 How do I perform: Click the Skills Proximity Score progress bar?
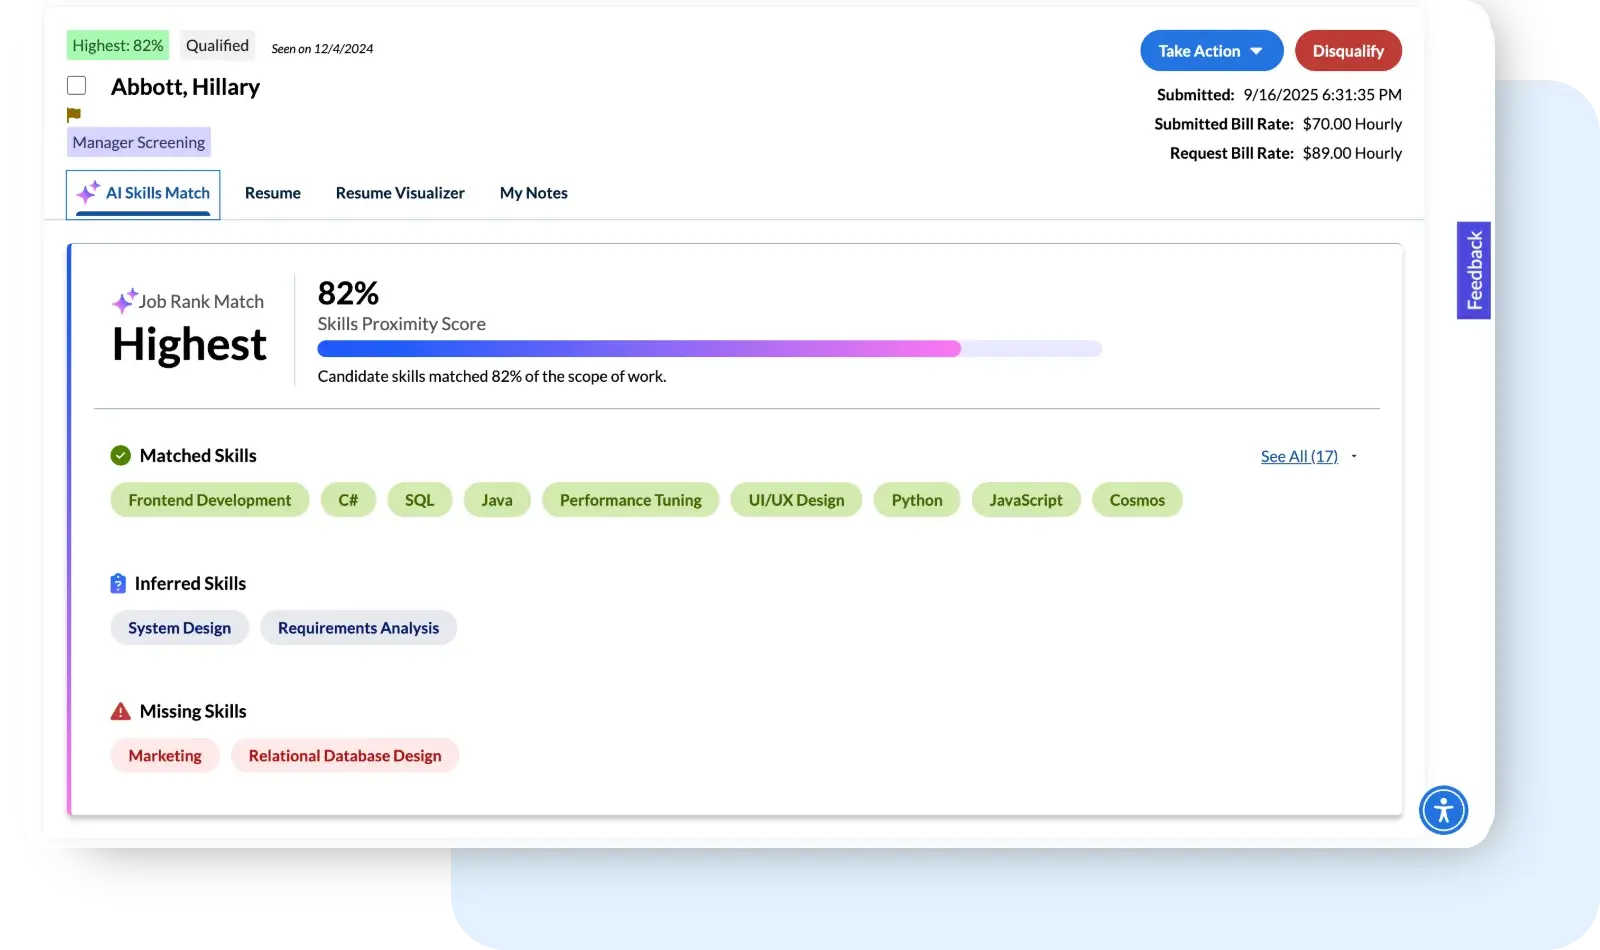pos(709,349)
